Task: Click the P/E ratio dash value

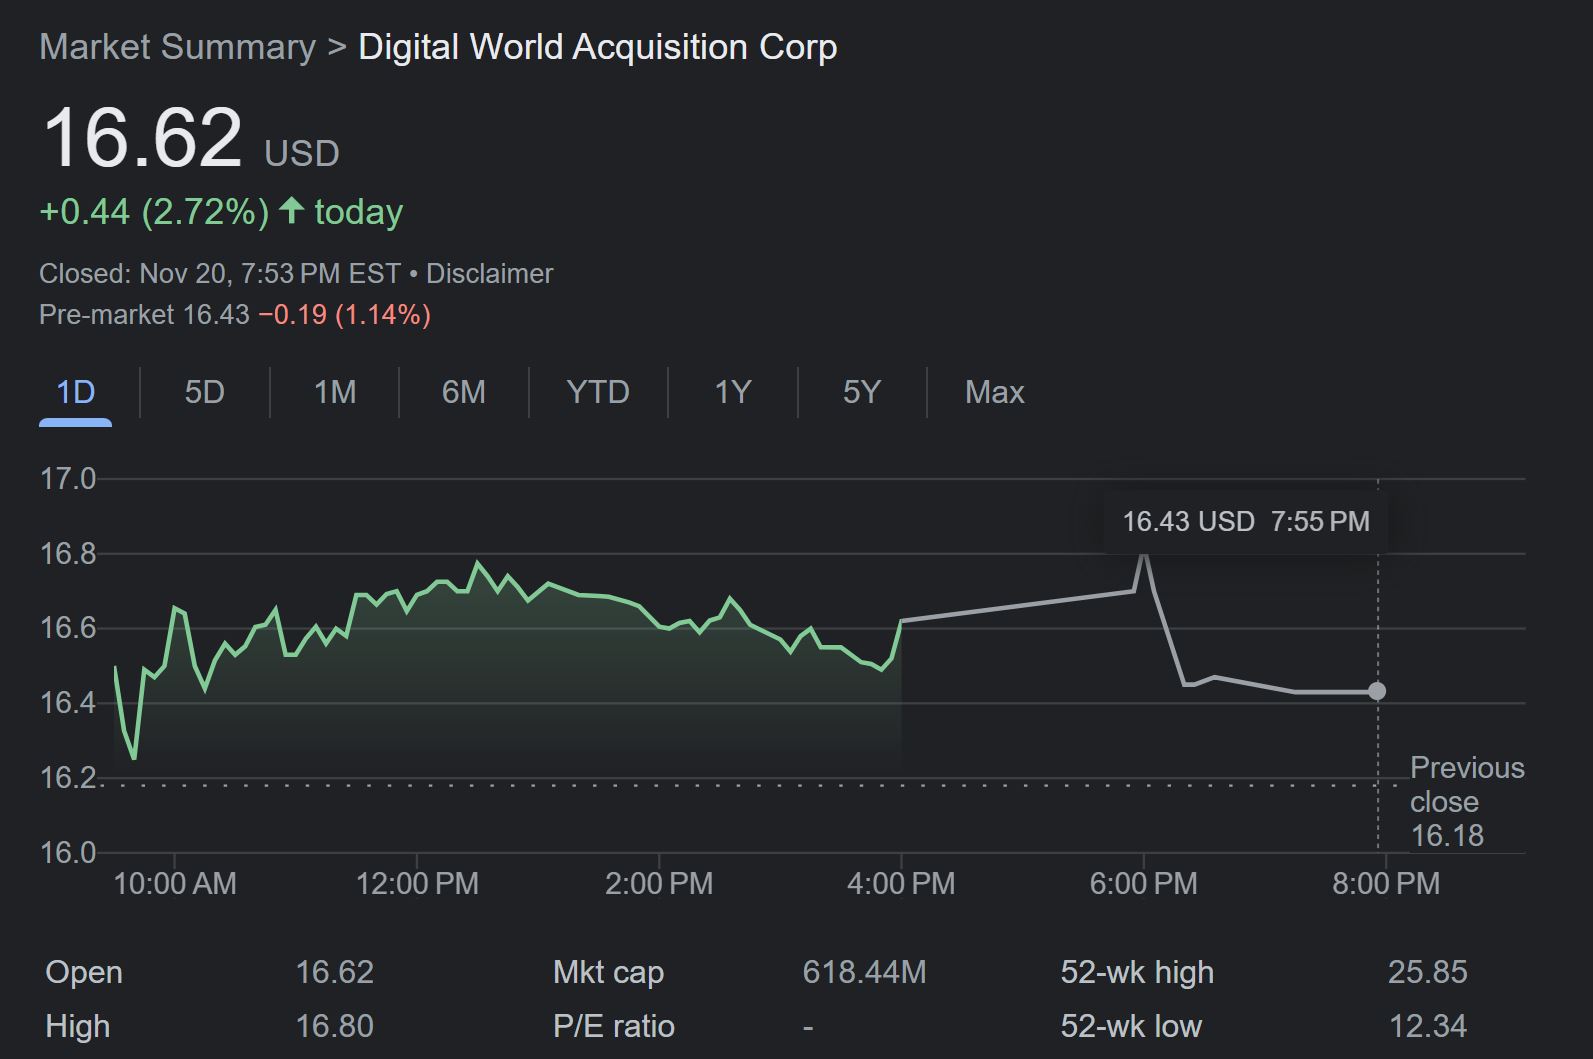Action: click(x=808, y=1027)
